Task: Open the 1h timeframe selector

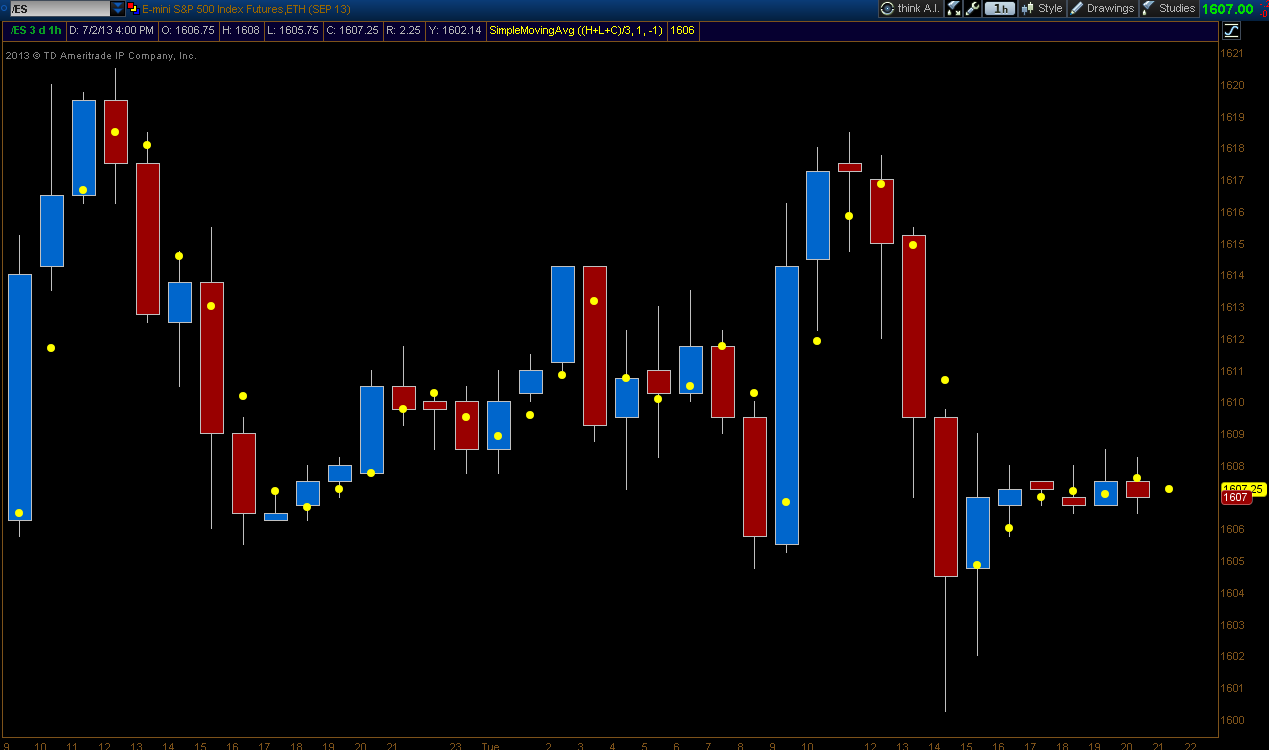Action: (x=999, y=8)
